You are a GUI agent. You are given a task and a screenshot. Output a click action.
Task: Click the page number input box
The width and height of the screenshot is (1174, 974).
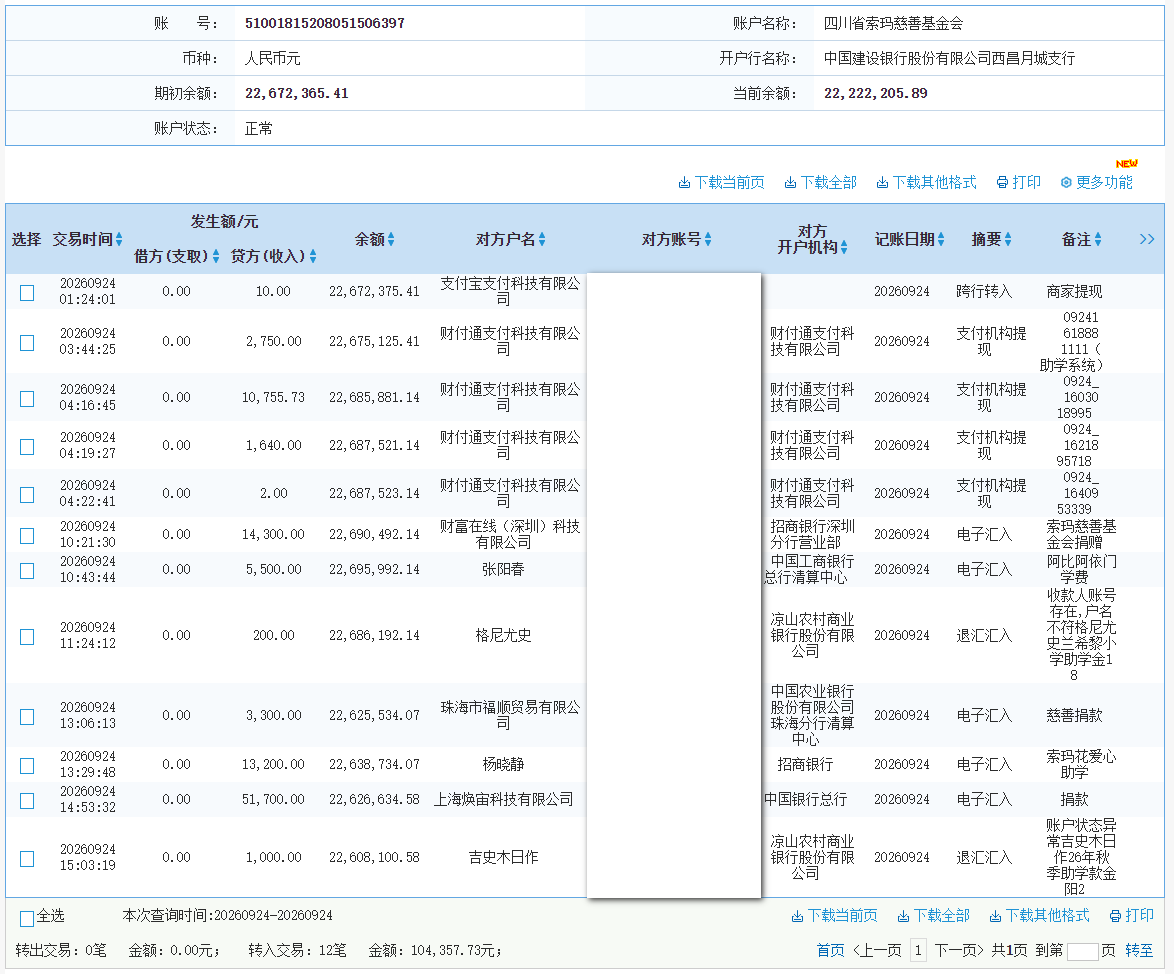[1083, 952]
